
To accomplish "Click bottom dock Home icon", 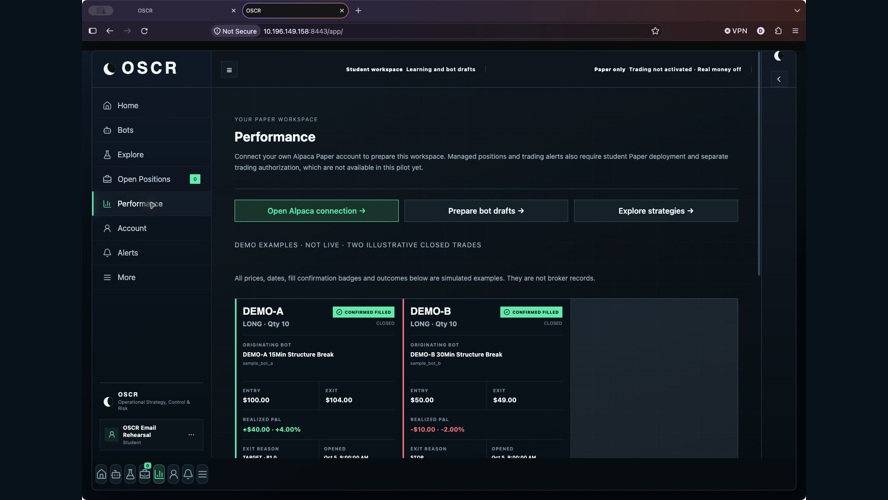I will [101, 475].
